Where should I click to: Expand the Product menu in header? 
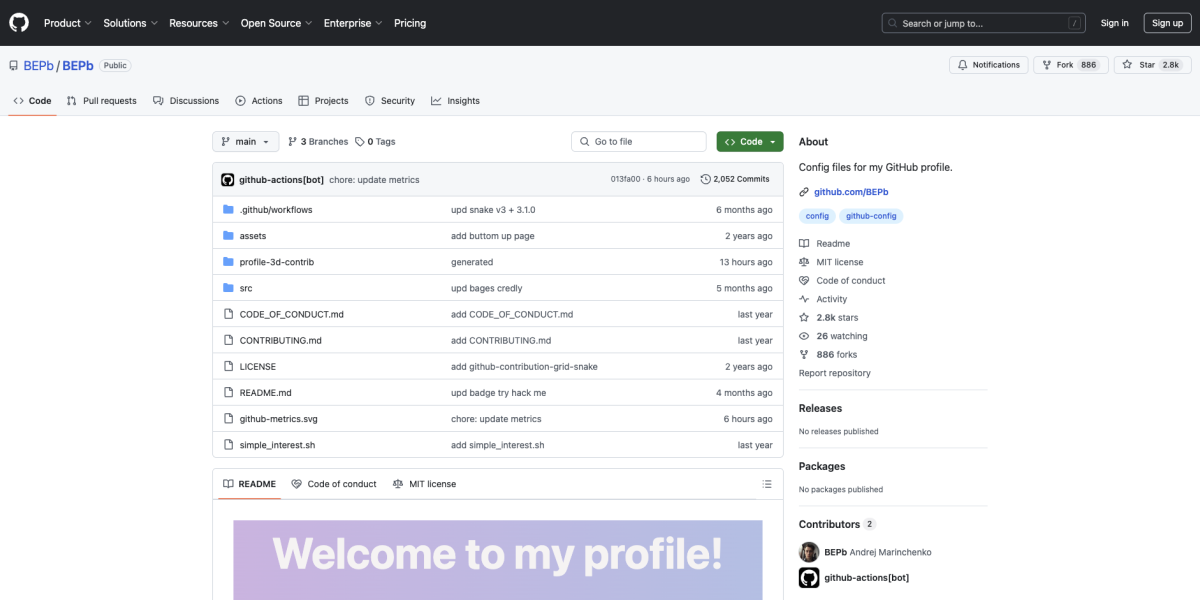point(67,23)
